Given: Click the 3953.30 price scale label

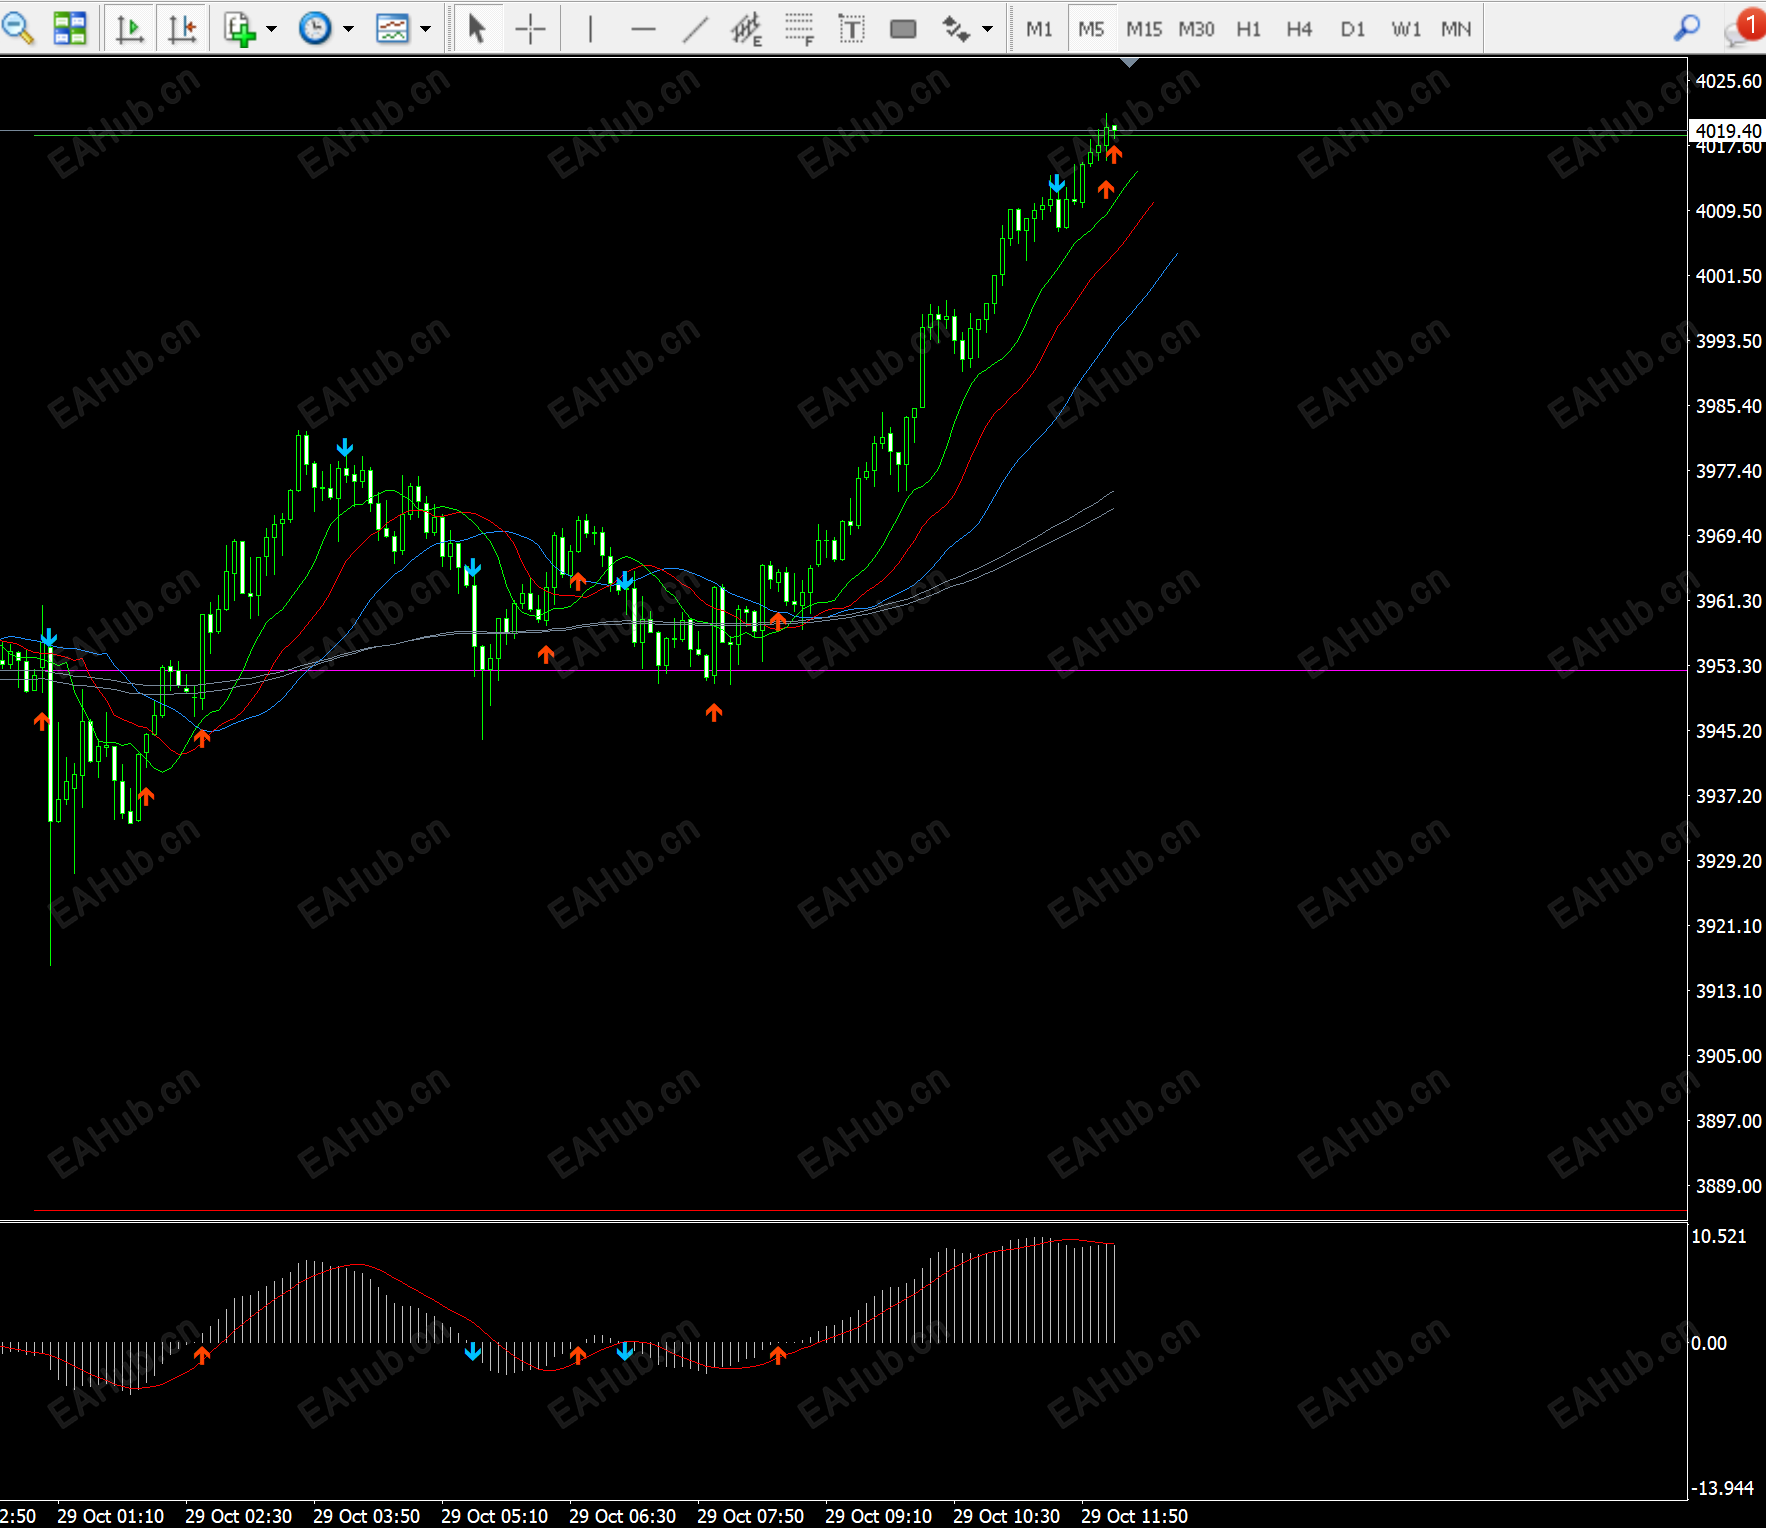Looking at the screenshot, I should [1729, 666].
